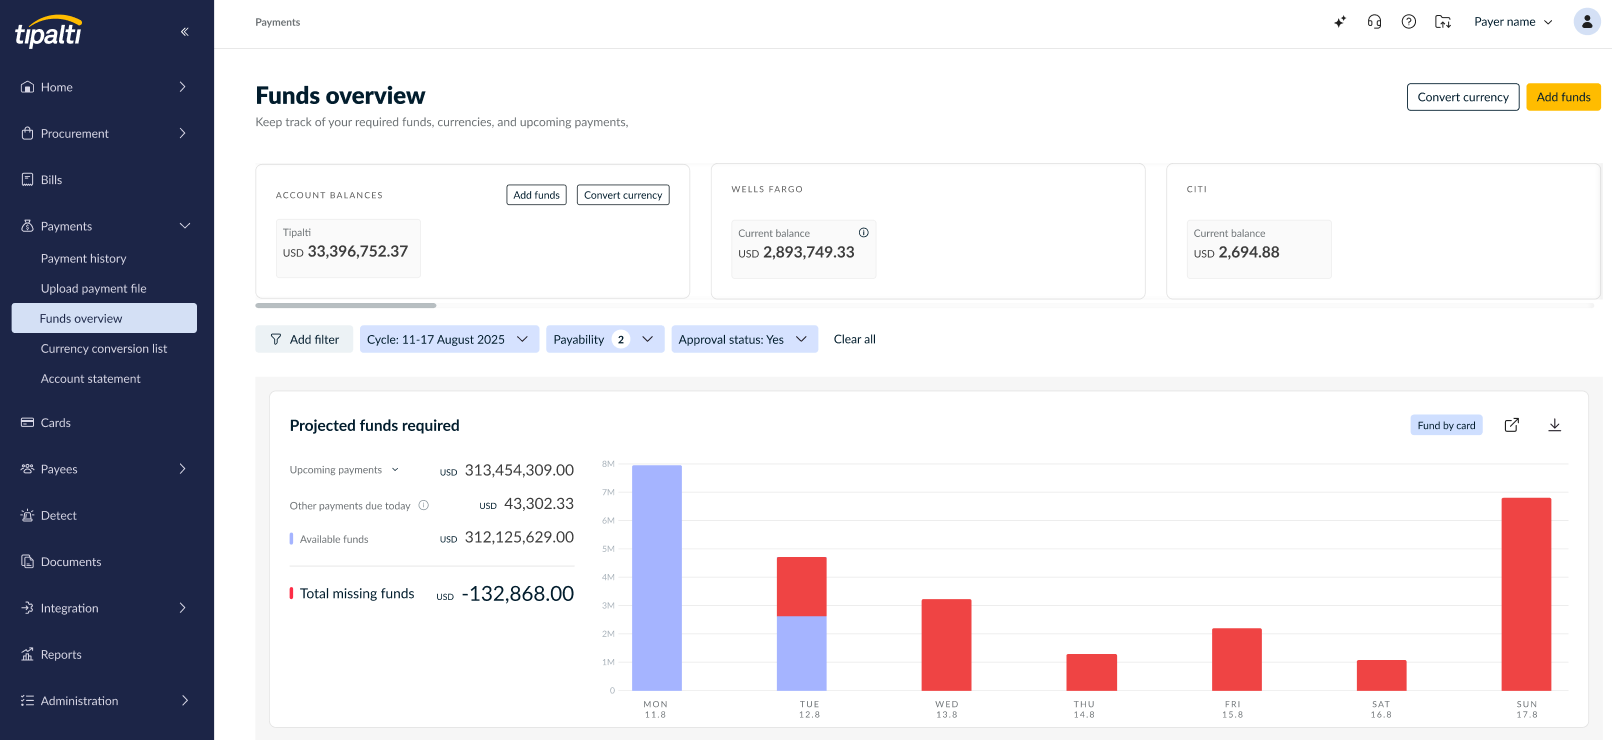Collapse the sidebar with double-chevron icon
The width and height of the screenshot is (1612, 740).
point(185,32)
